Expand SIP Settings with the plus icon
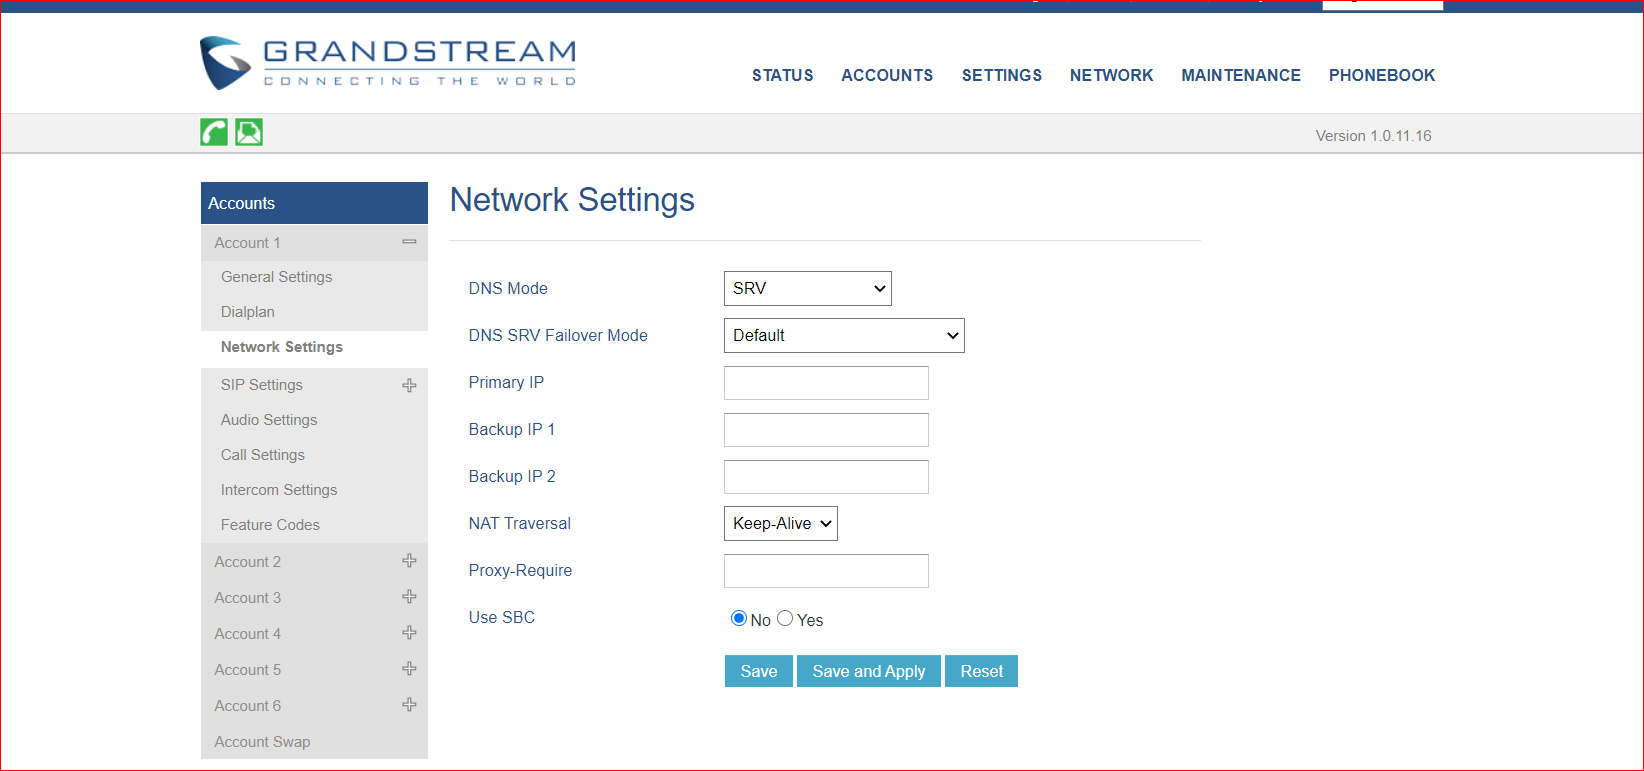This screenshot has height=771, width=1644. coord(409,385)
